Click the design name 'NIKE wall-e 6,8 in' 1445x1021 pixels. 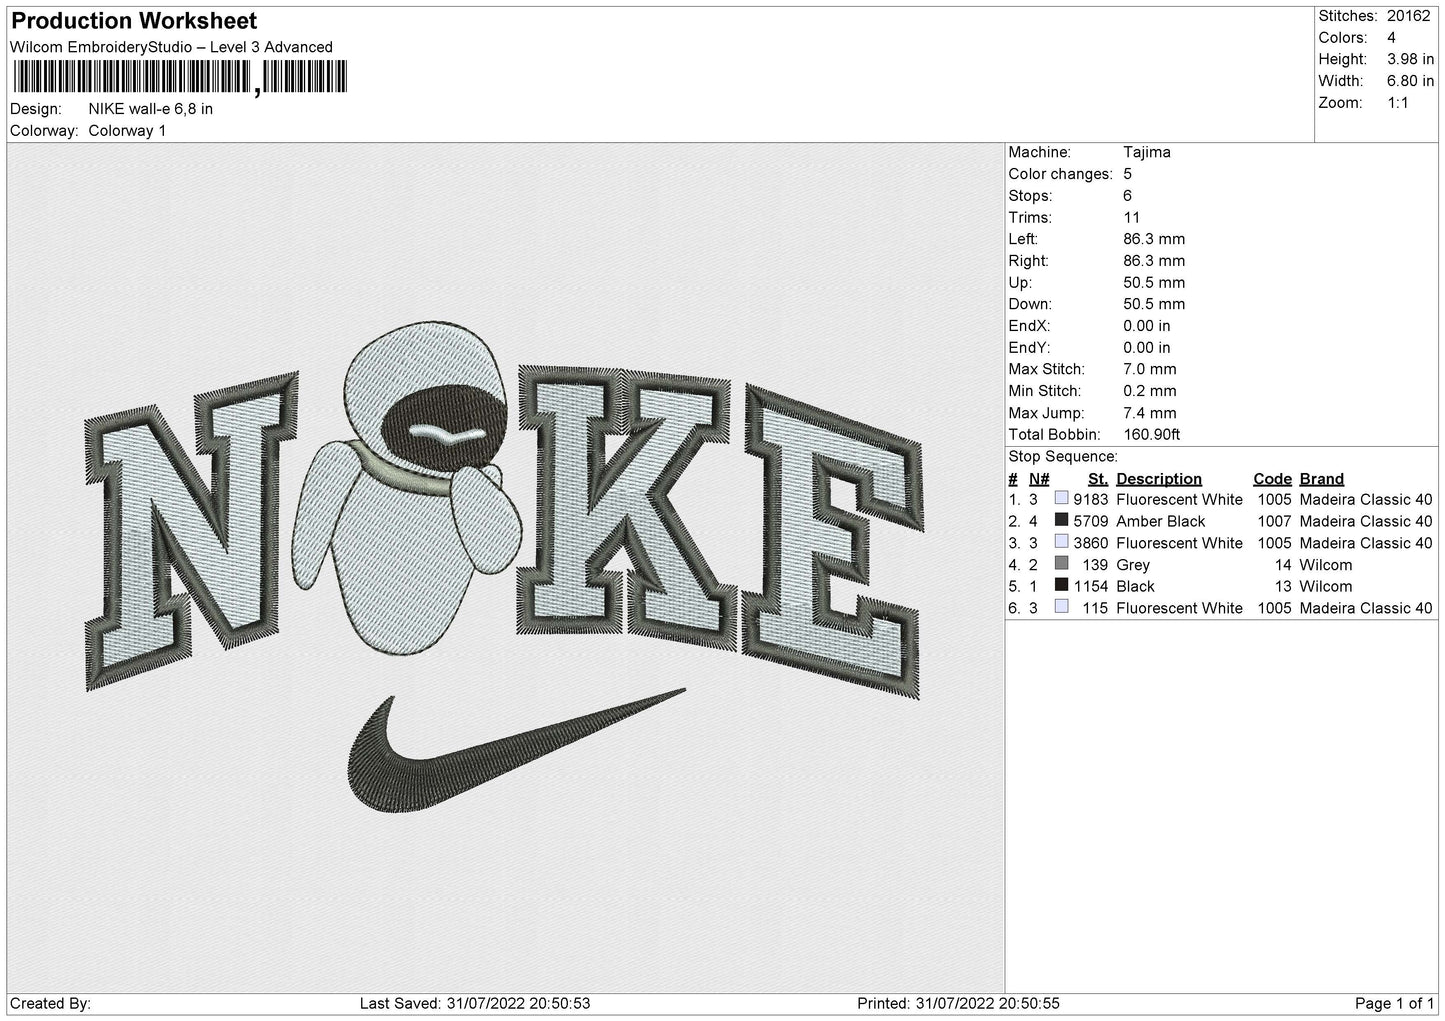(150, 109)
